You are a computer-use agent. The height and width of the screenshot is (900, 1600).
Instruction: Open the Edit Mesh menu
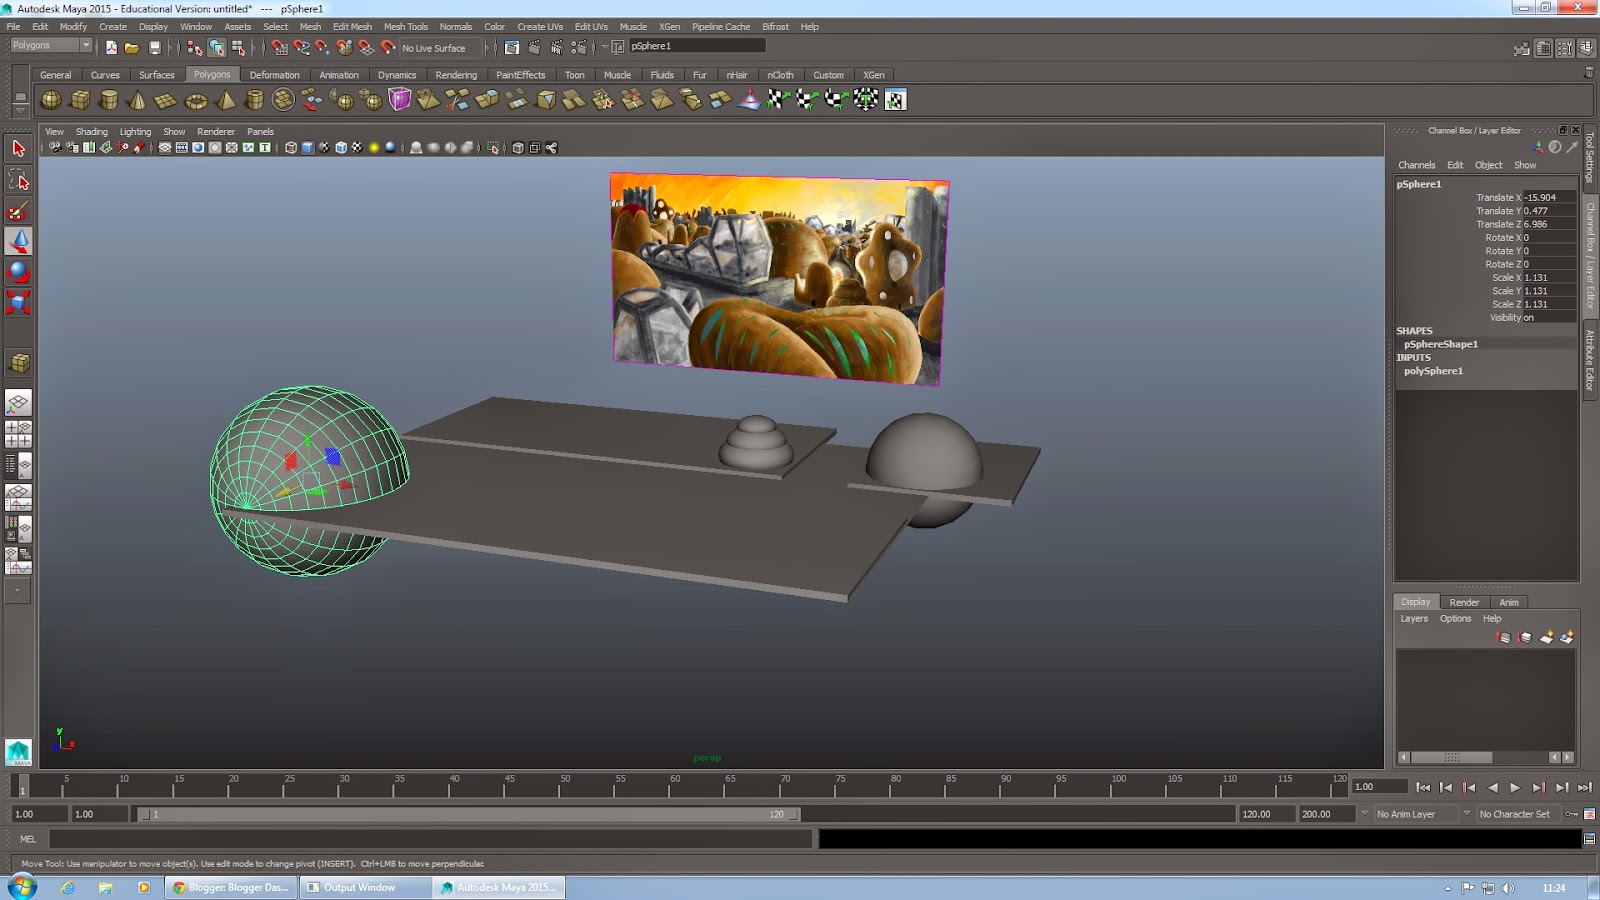pos(352,27)
